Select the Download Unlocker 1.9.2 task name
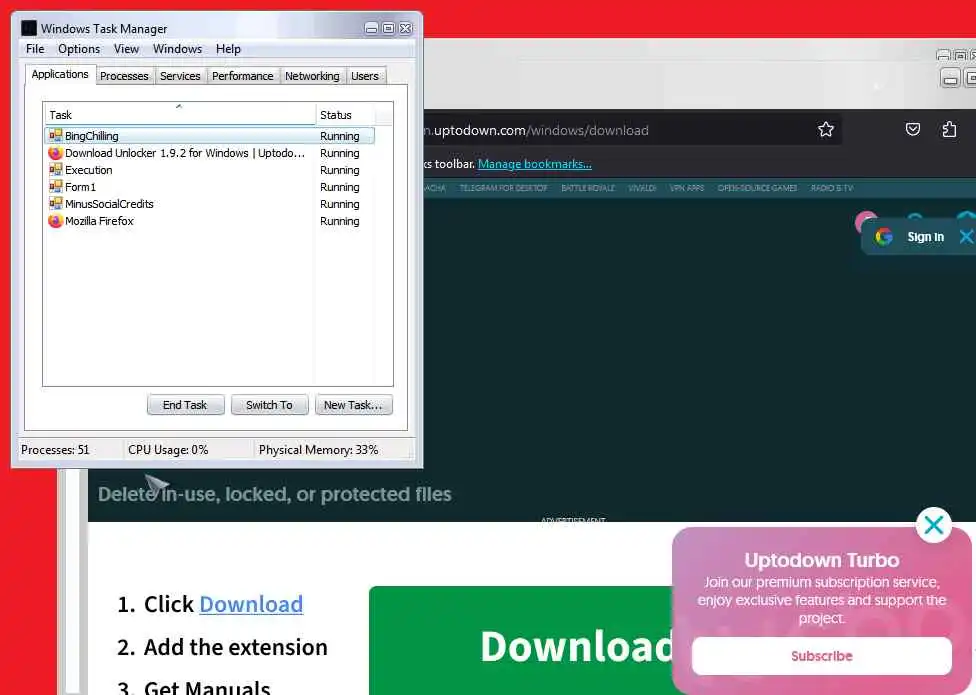Screen dimensions: 976x695 [185, 153]
